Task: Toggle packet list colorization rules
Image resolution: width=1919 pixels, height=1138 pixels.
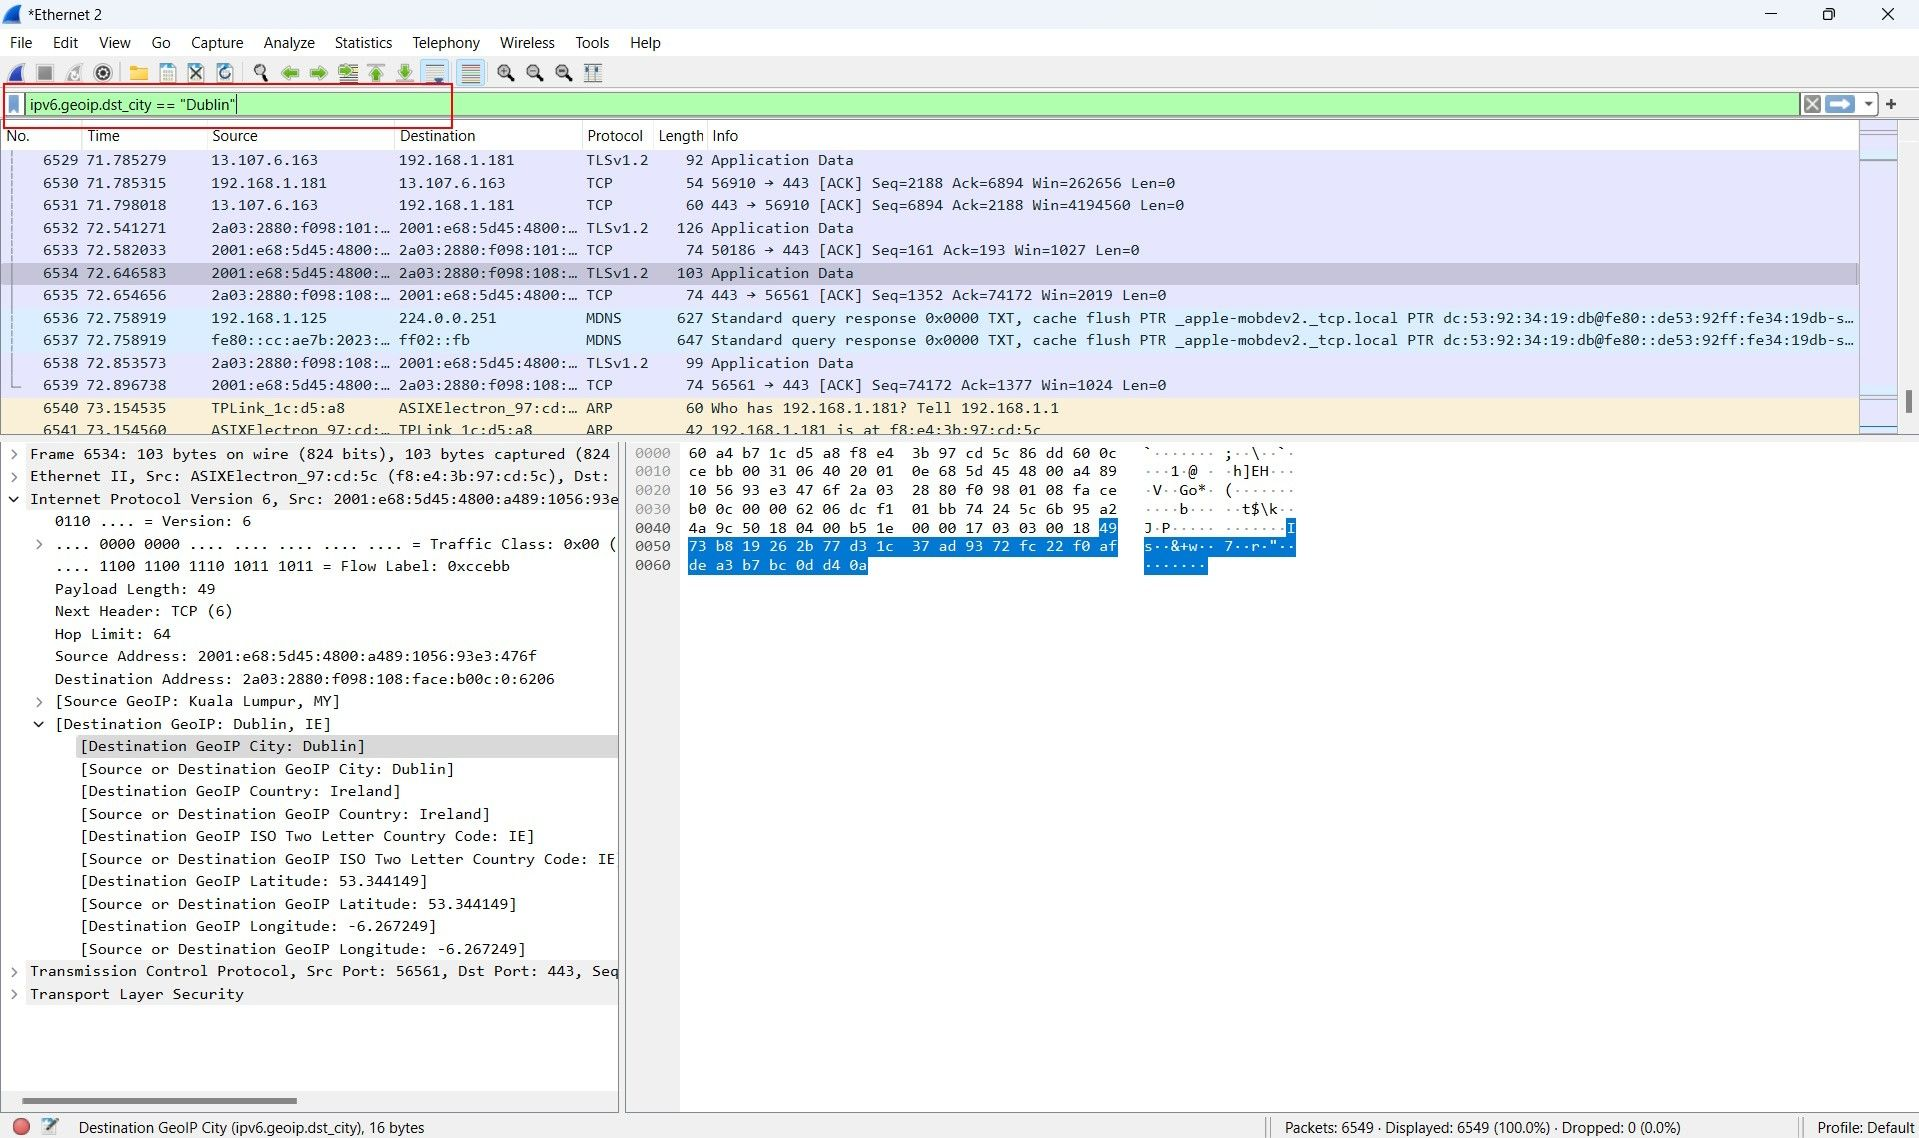Action: click(471, 73)
